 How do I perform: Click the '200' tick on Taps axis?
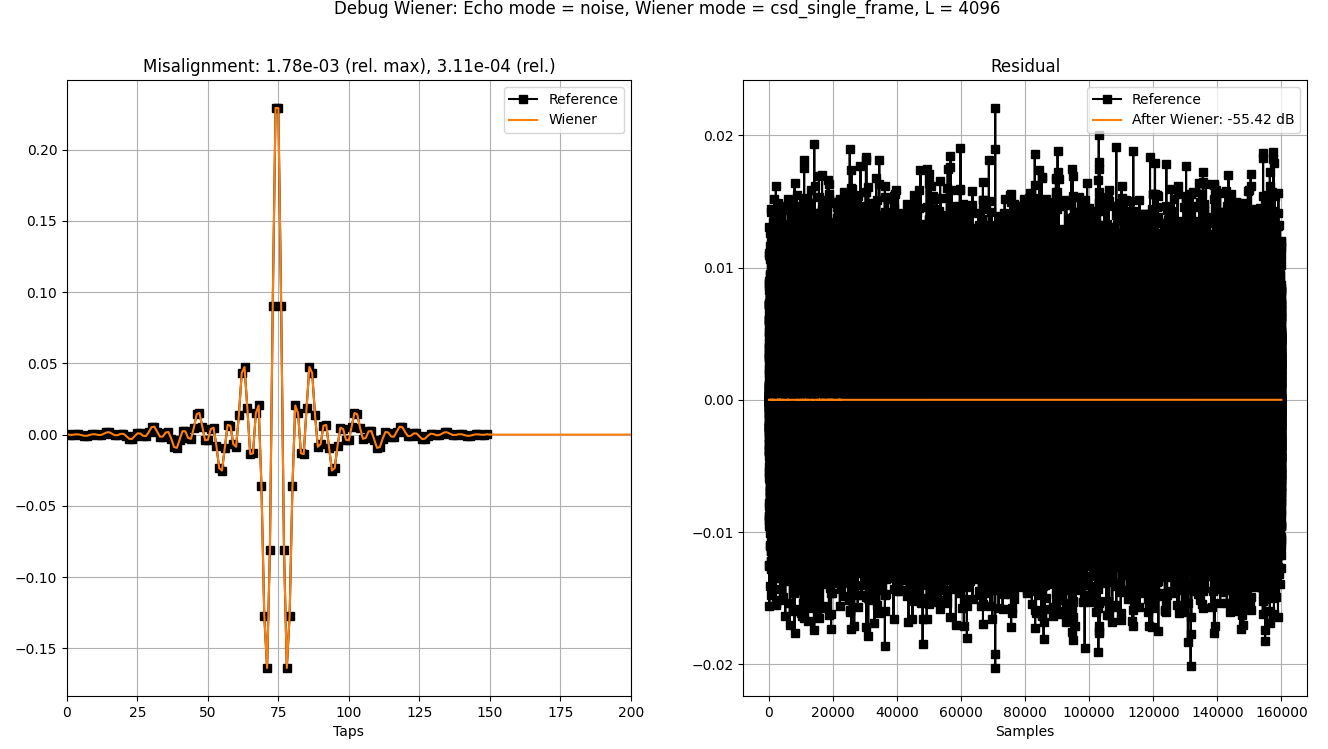[x=631, y=712]
